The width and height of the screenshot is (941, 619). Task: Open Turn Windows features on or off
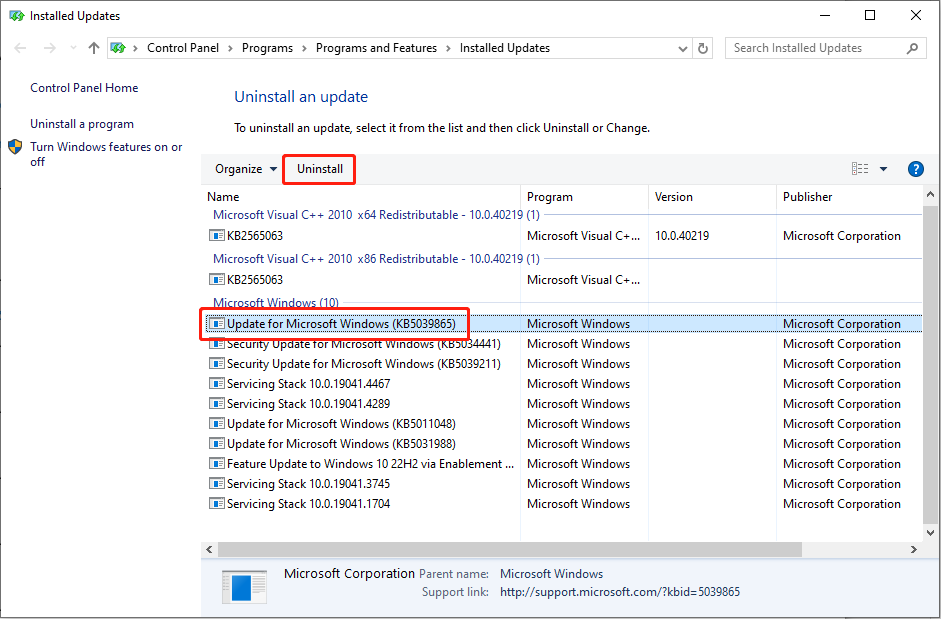coord(106,154)
